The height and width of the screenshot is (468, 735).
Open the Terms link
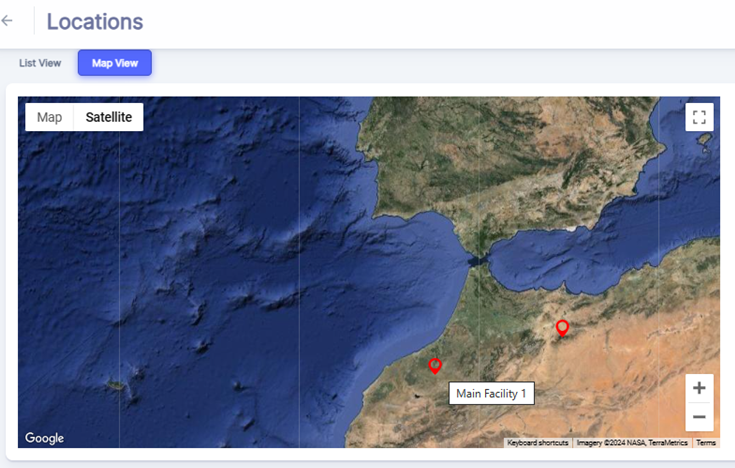pos(706,442)
